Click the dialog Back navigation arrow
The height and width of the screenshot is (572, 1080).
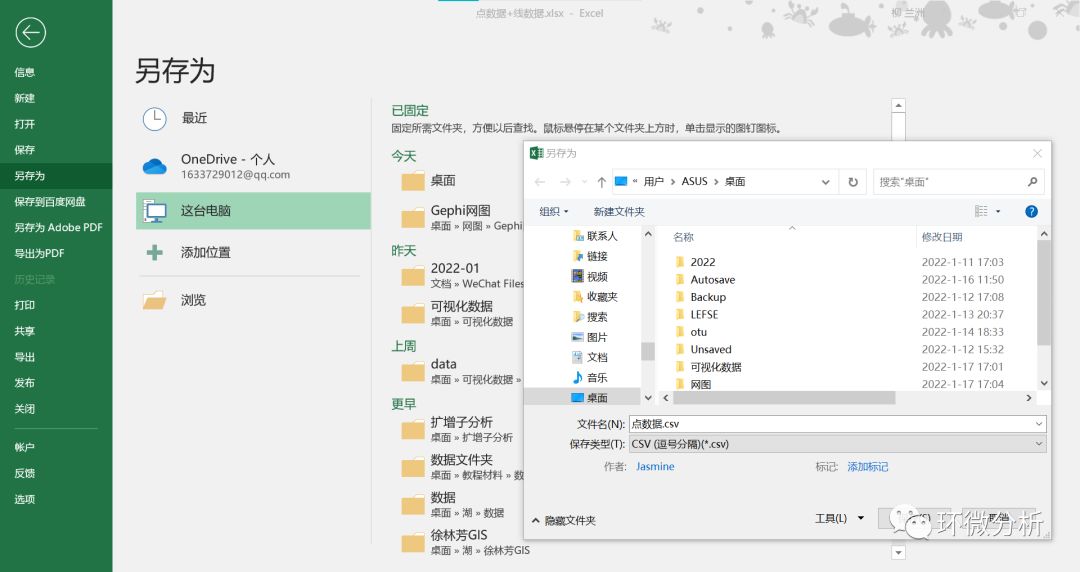[540, 182]
